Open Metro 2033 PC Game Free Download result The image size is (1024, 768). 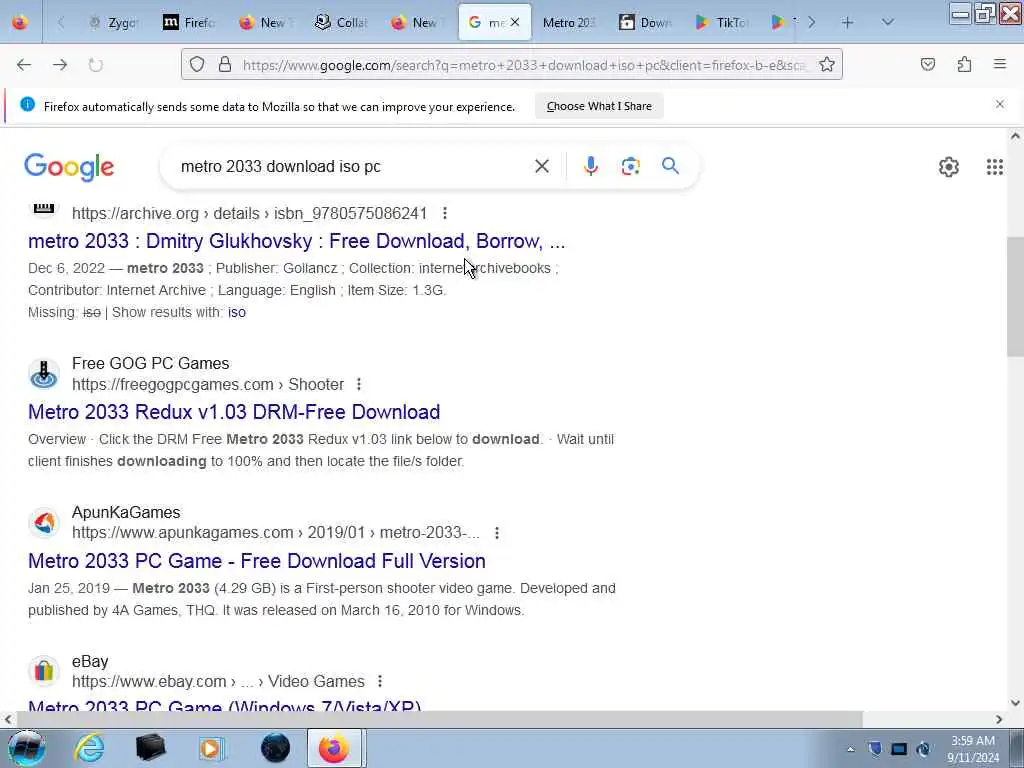pos(257,561)
